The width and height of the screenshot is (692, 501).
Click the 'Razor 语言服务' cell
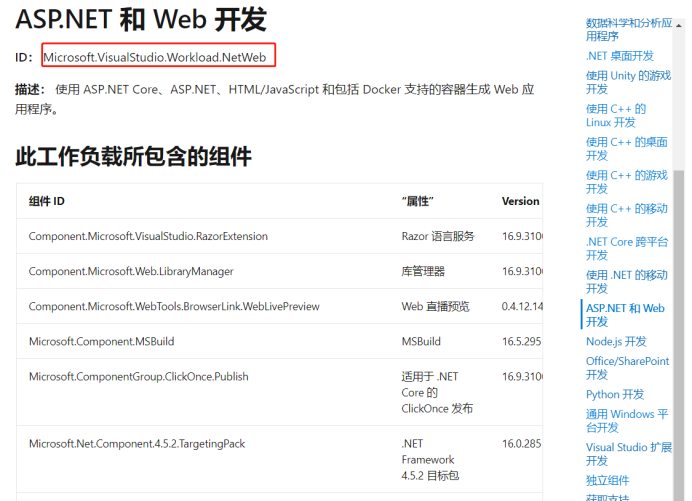tap(438, 236)
